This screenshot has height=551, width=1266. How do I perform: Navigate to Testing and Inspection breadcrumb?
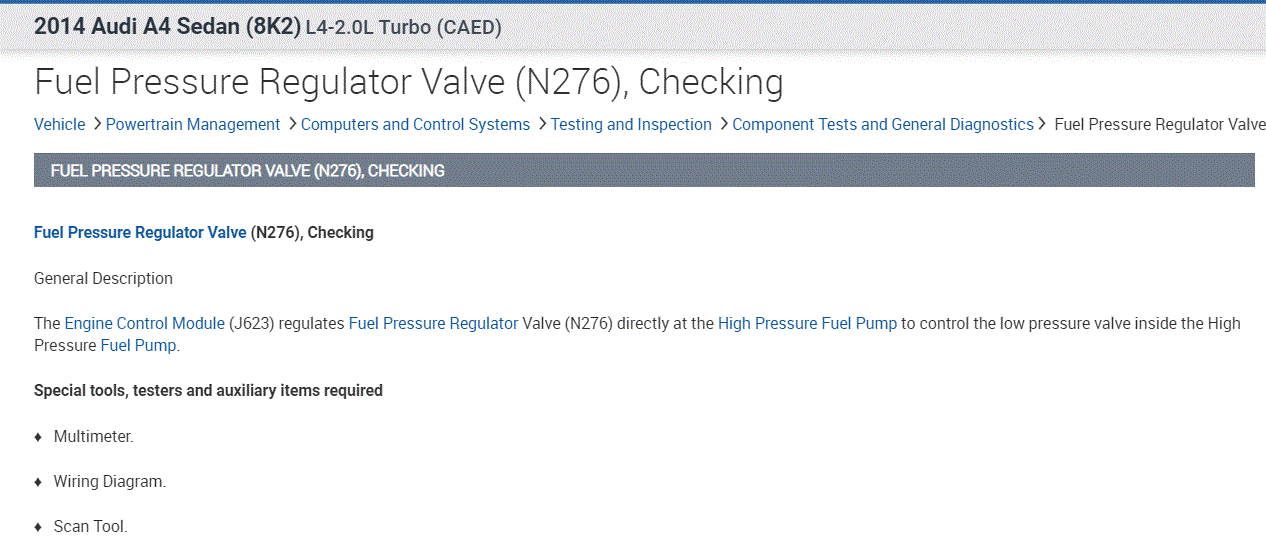pos(631,125)
